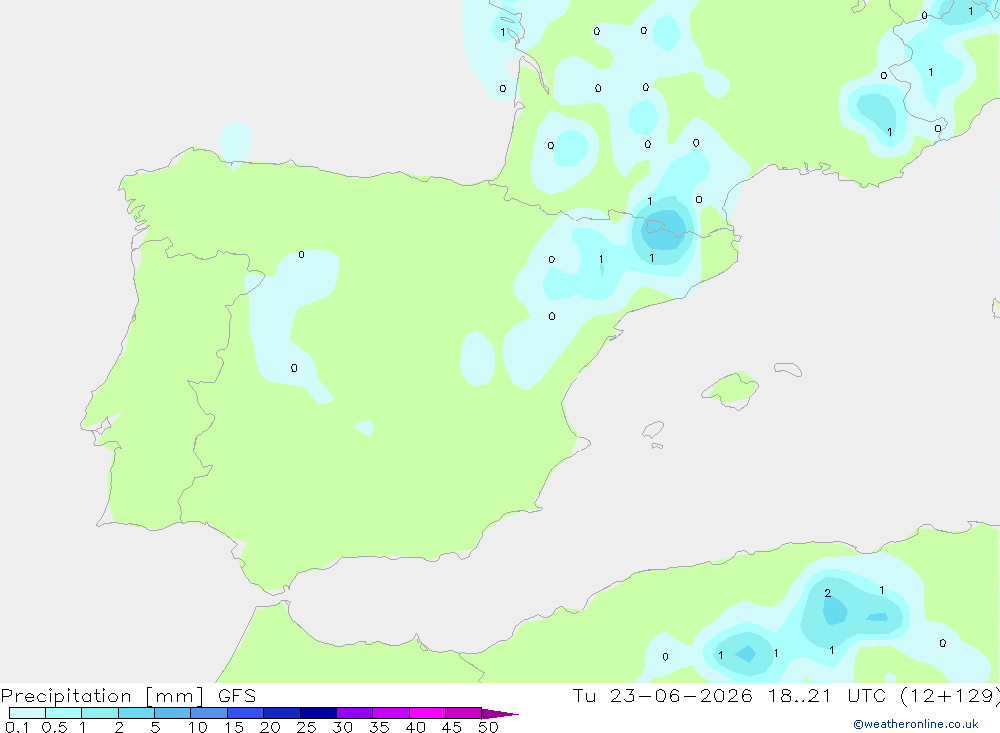Image resolution: width=1000 pixels, height=733 pixels.
Task: Click the 'Precipitation [mm] GFS' title text
Action: pyautogui.click(x=128, y=696)
